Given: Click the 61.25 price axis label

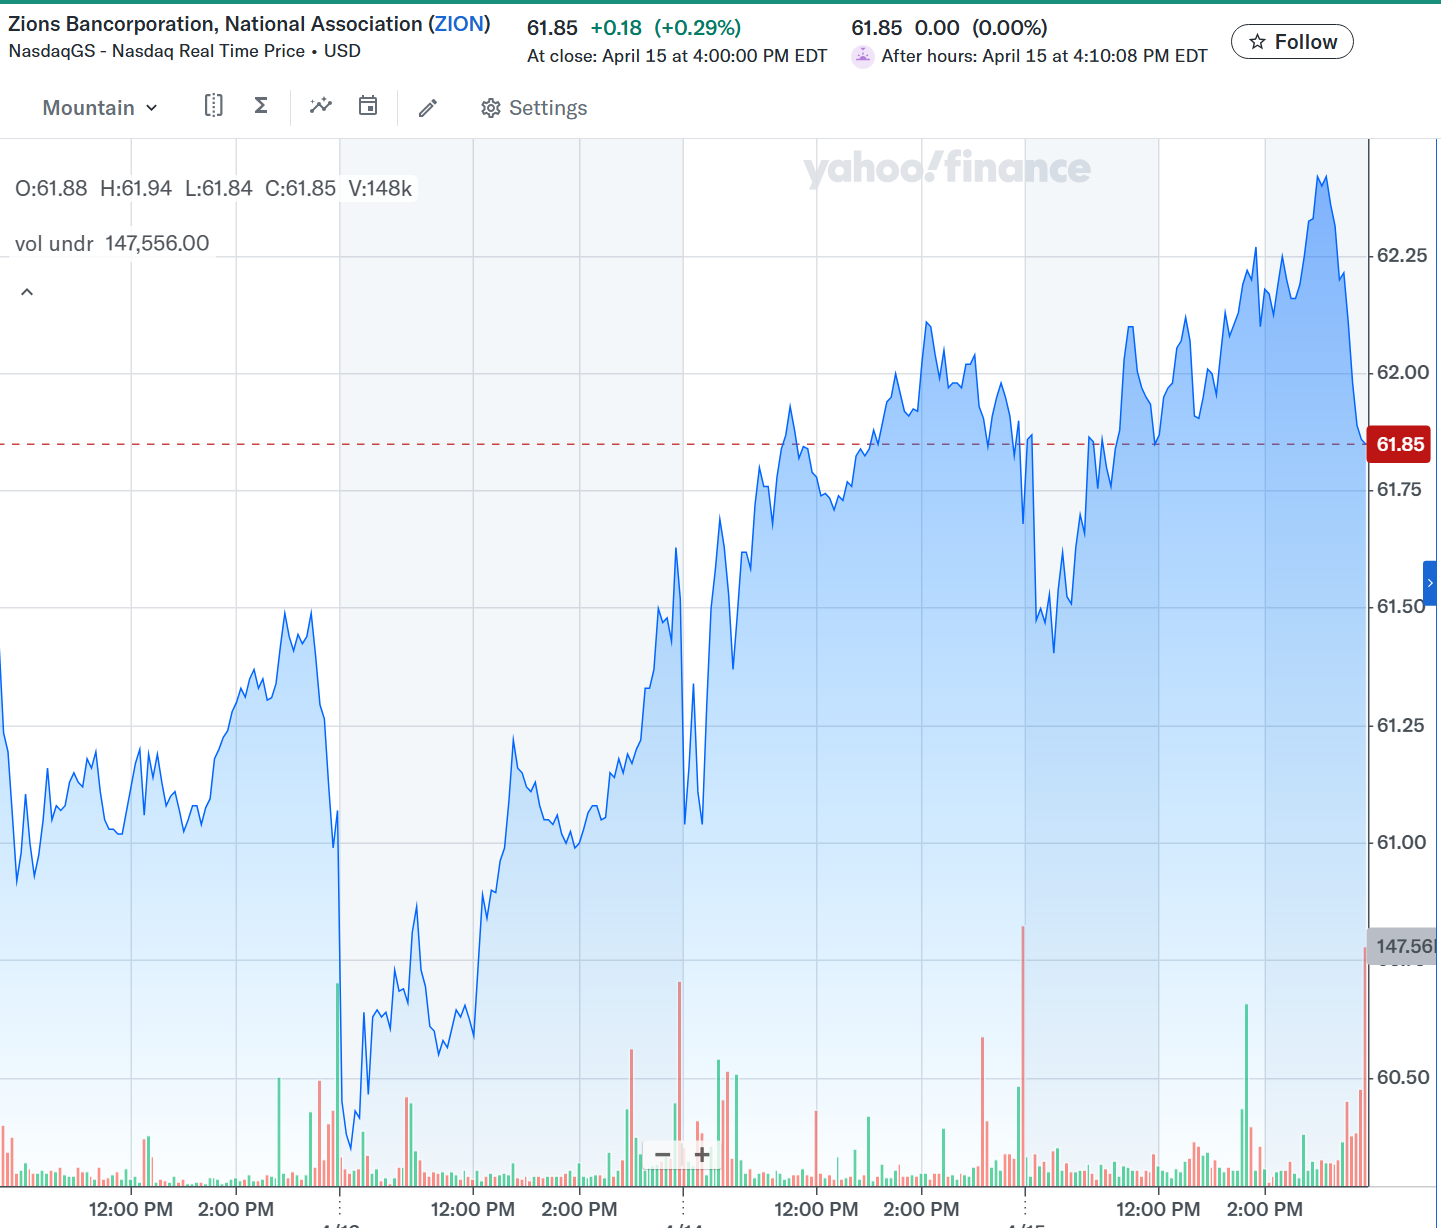Looking at the screenshot, I should (1401, 725).
